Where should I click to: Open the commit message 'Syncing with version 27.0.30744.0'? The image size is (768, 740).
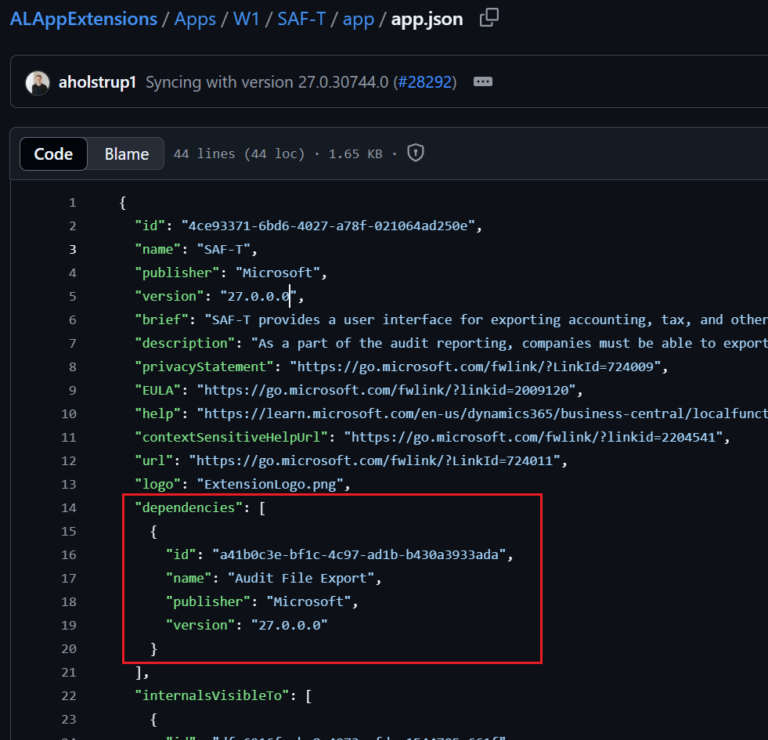267,82
